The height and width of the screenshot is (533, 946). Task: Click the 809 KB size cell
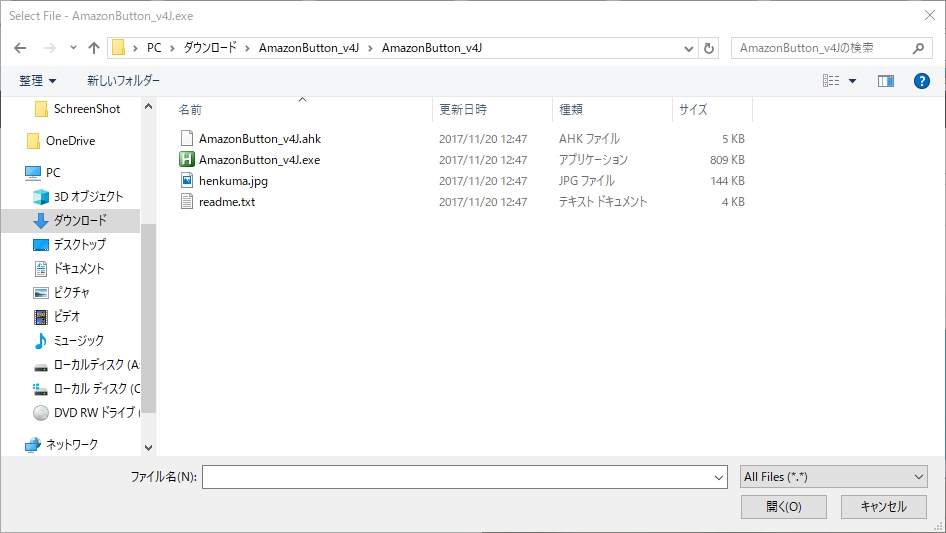tap(727, 160)
